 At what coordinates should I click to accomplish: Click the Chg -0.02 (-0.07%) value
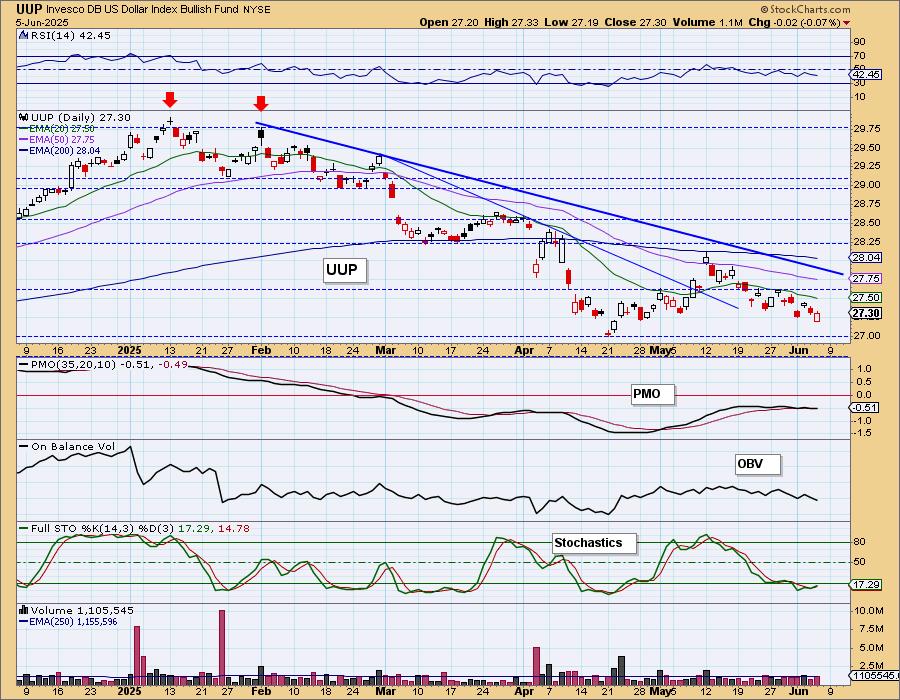[795, 22]
